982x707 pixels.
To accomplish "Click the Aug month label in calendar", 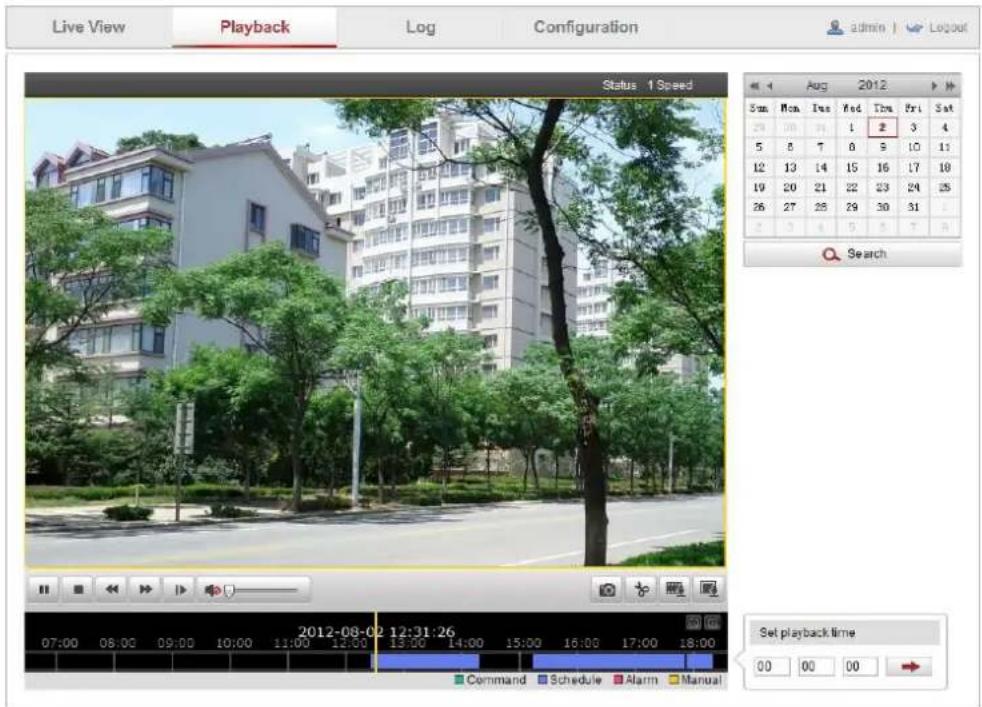I will [817, 85].
